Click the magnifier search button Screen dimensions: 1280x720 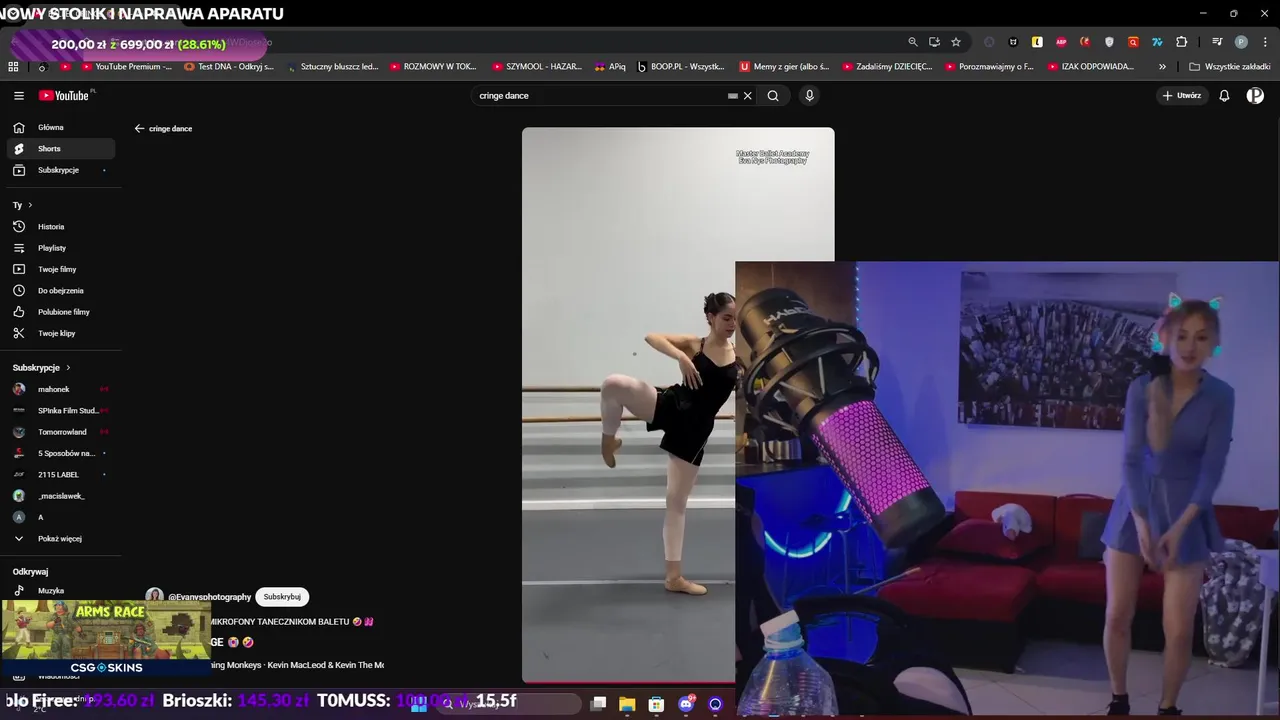click(x=773, y=96)
